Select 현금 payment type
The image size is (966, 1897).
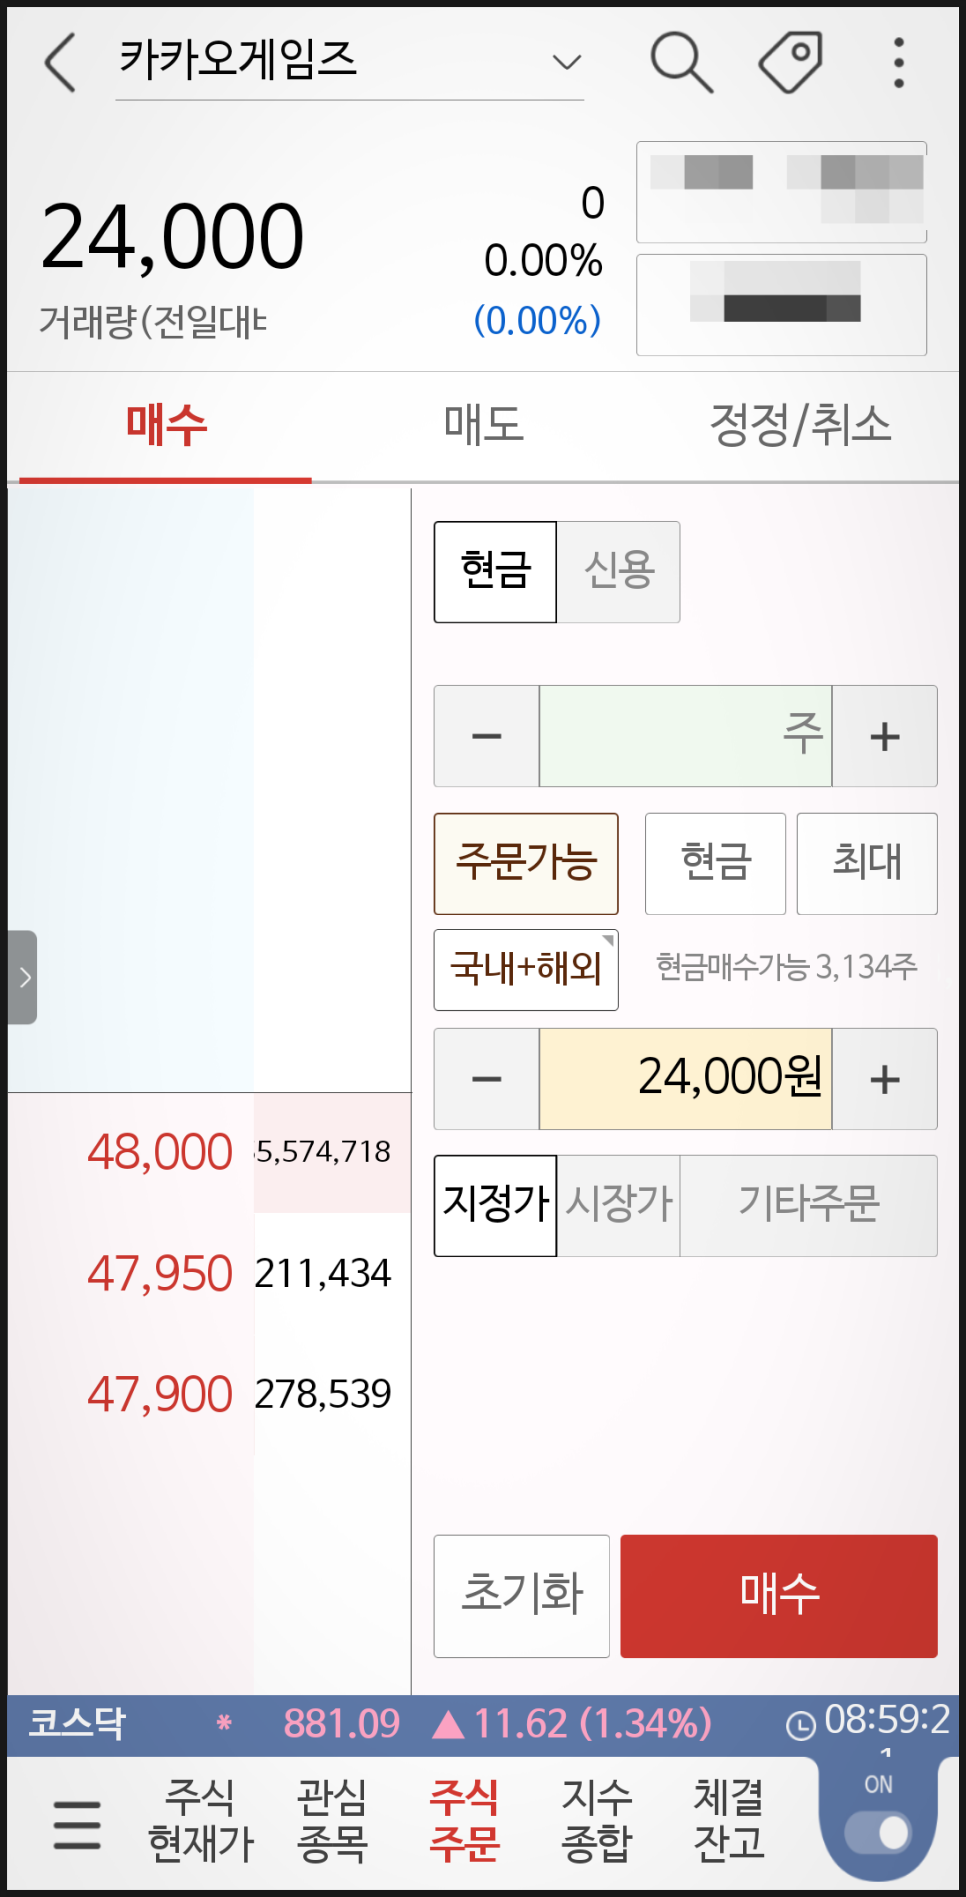495,572
